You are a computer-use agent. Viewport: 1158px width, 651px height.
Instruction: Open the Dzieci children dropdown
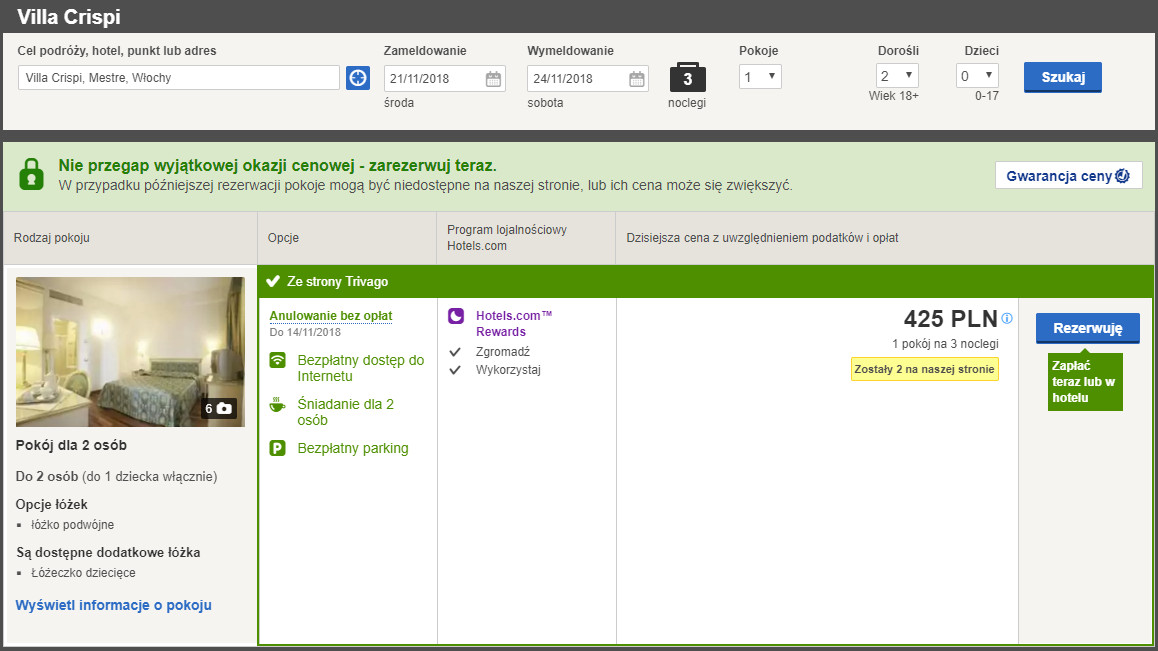[977, 76]
